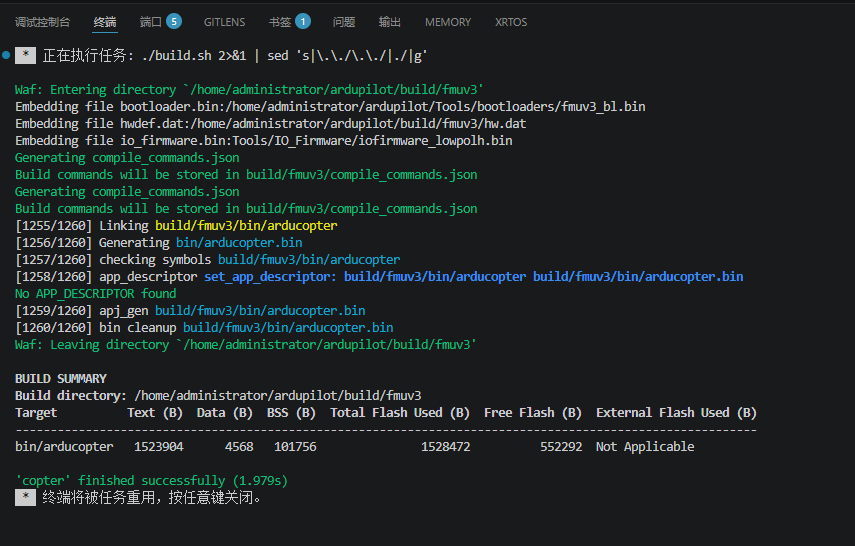Click Data (B) value 4568
The height and width of the screenshot is (546, 855).
coord(239,447)
